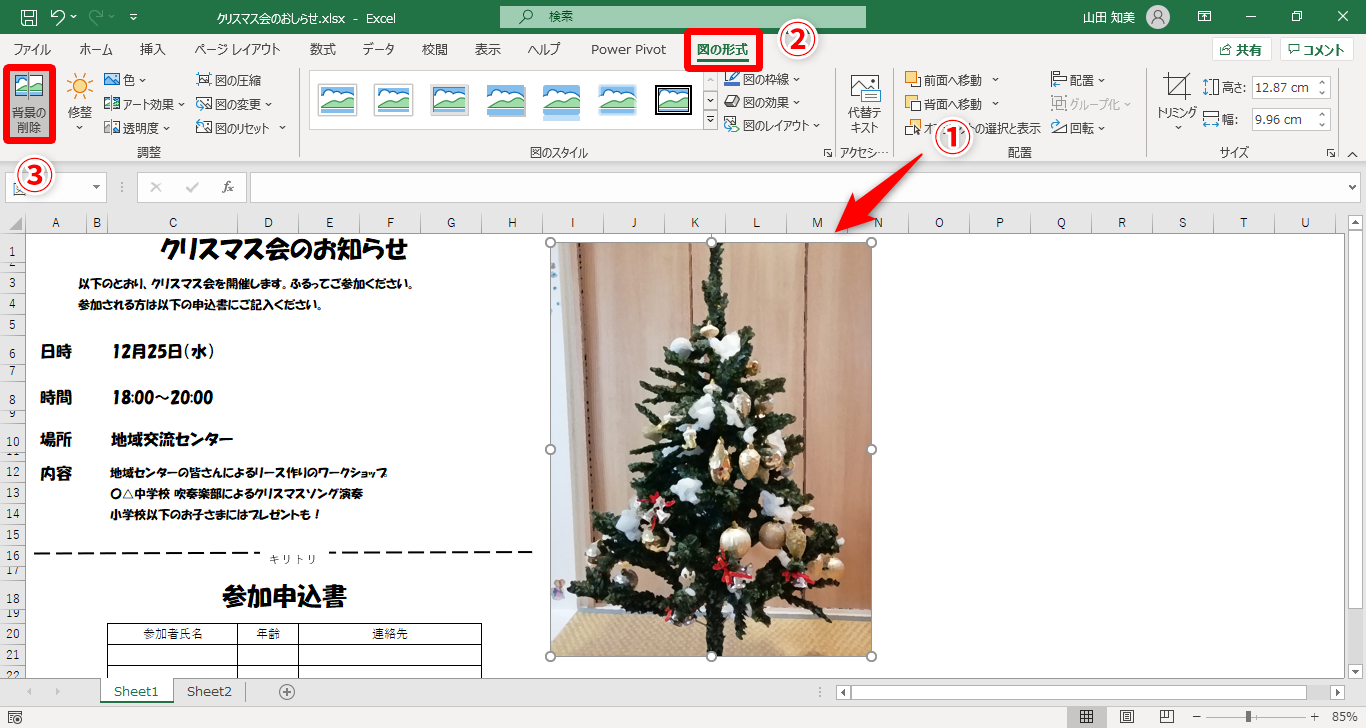Open the 数式 tab
Image resolution: width=1366 pixels, height=728 pixels.
tap(323, 49)
